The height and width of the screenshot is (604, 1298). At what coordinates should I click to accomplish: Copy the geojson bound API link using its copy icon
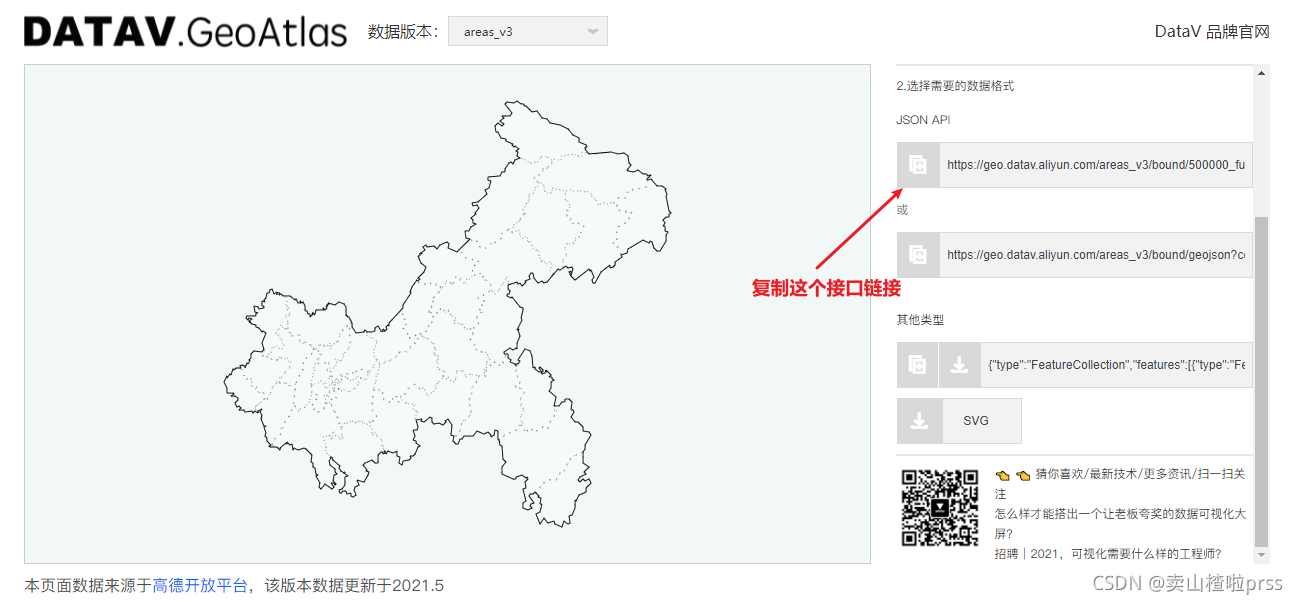pos(917,254)
